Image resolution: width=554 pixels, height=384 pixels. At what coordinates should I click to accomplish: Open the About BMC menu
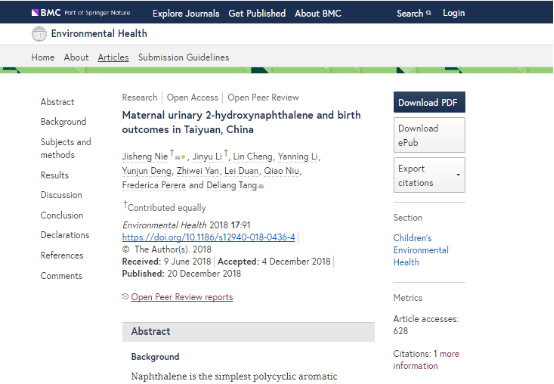click(318, 13)
